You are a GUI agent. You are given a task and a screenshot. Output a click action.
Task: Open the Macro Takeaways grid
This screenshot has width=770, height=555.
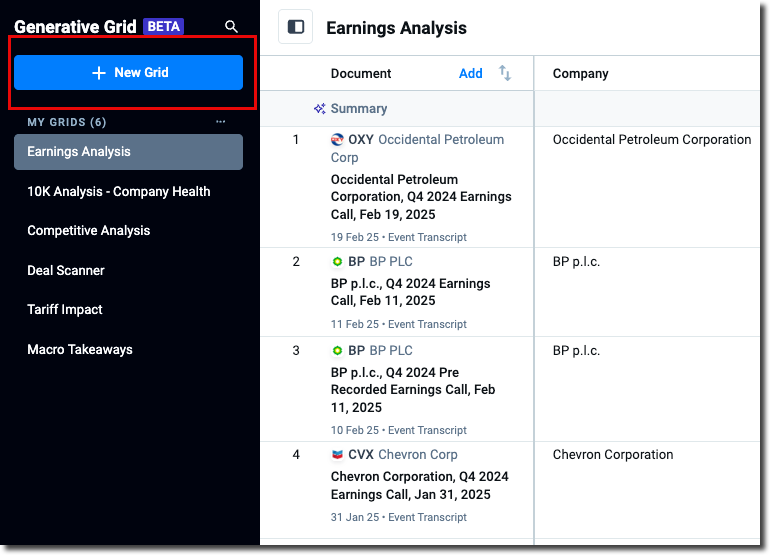[80, 350]
